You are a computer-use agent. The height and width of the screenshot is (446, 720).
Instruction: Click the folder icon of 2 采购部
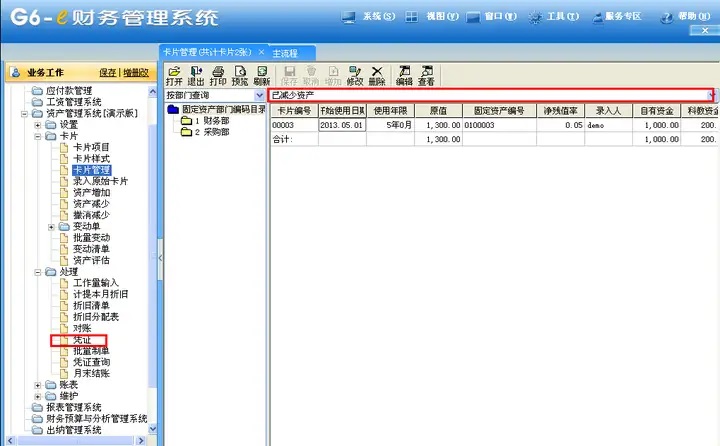point(186,132)
